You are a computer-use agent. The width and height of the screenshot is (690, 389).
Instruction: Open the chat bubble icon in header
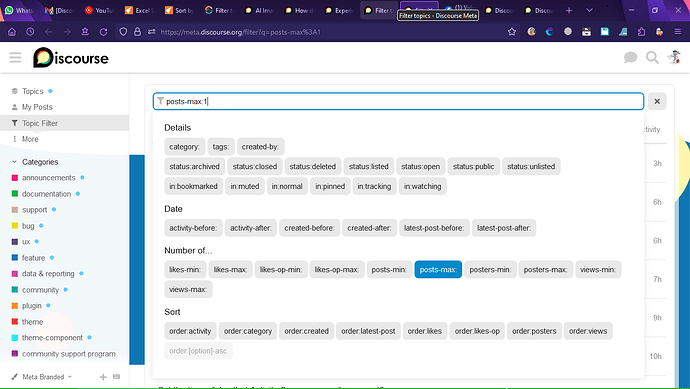point(630,58)
